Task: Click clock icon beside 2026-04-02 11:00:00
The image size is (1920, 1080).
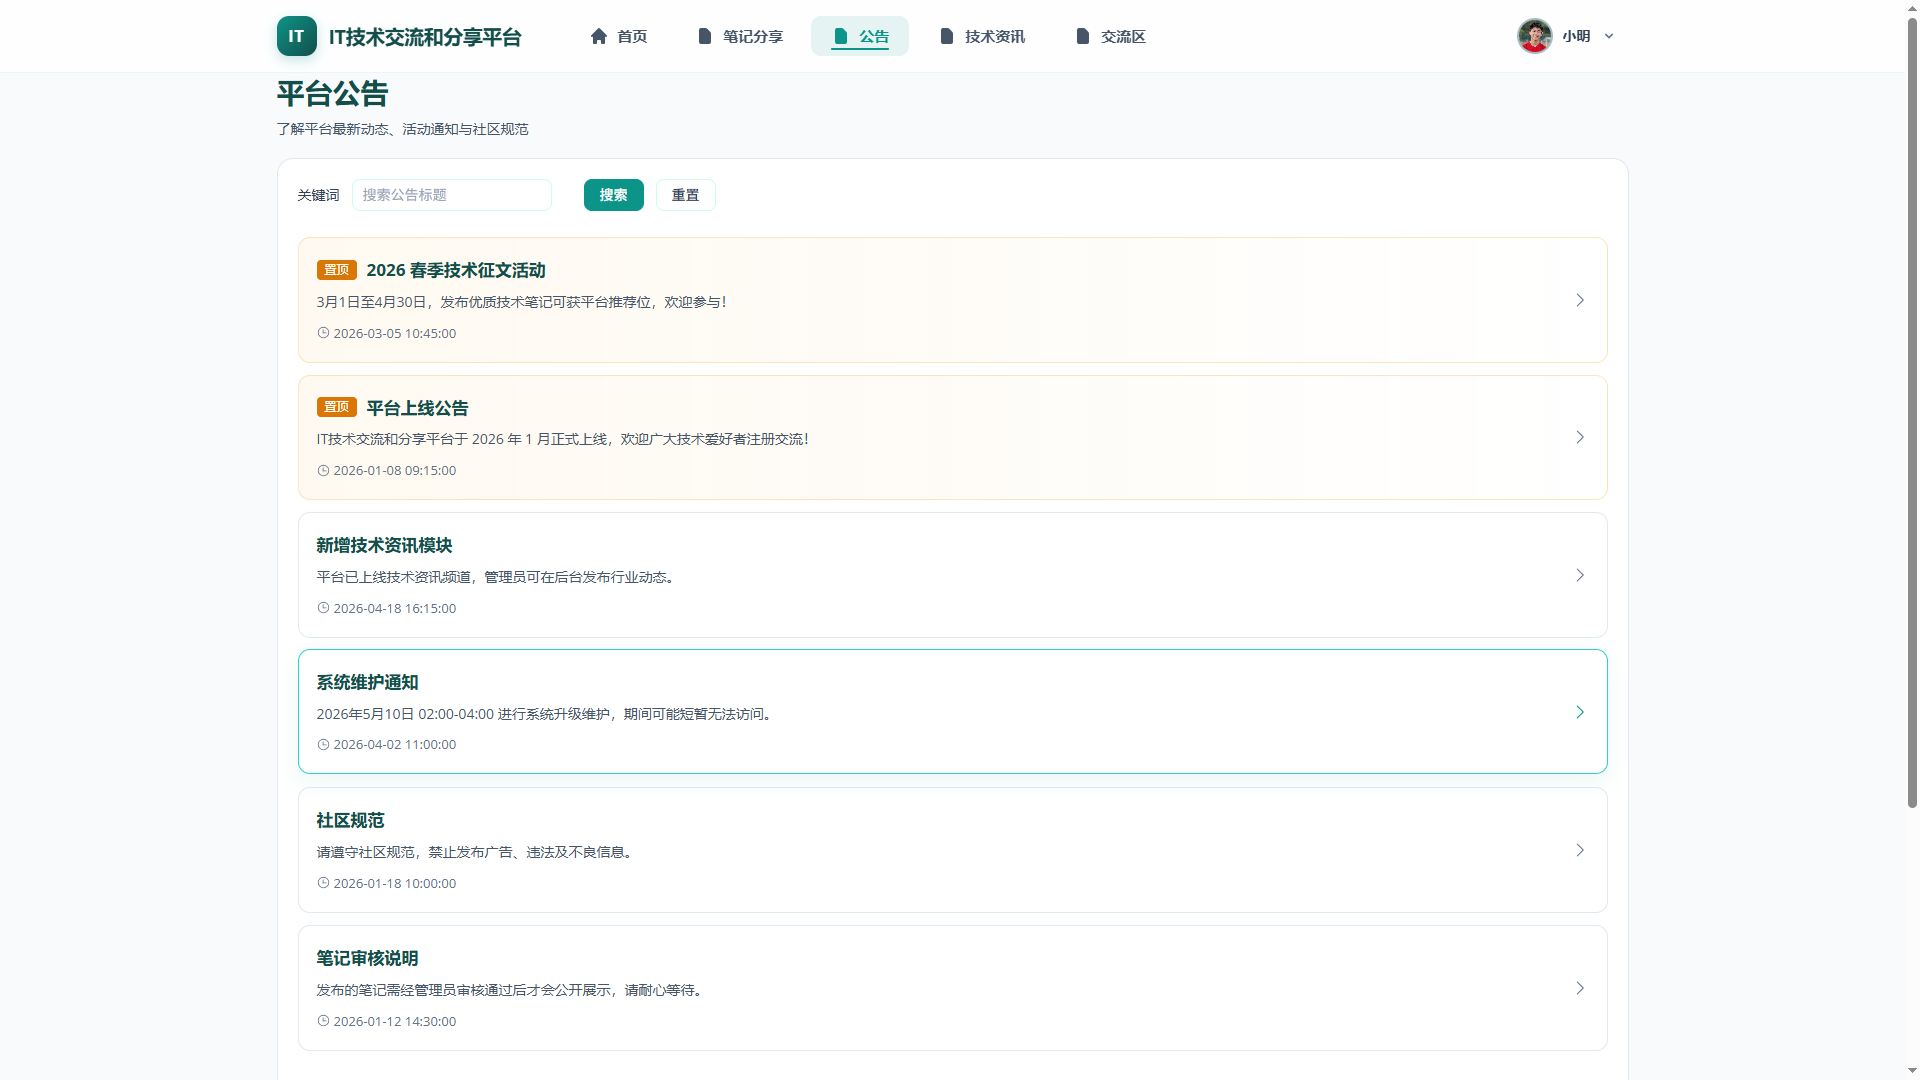Action: coord(323,744)
